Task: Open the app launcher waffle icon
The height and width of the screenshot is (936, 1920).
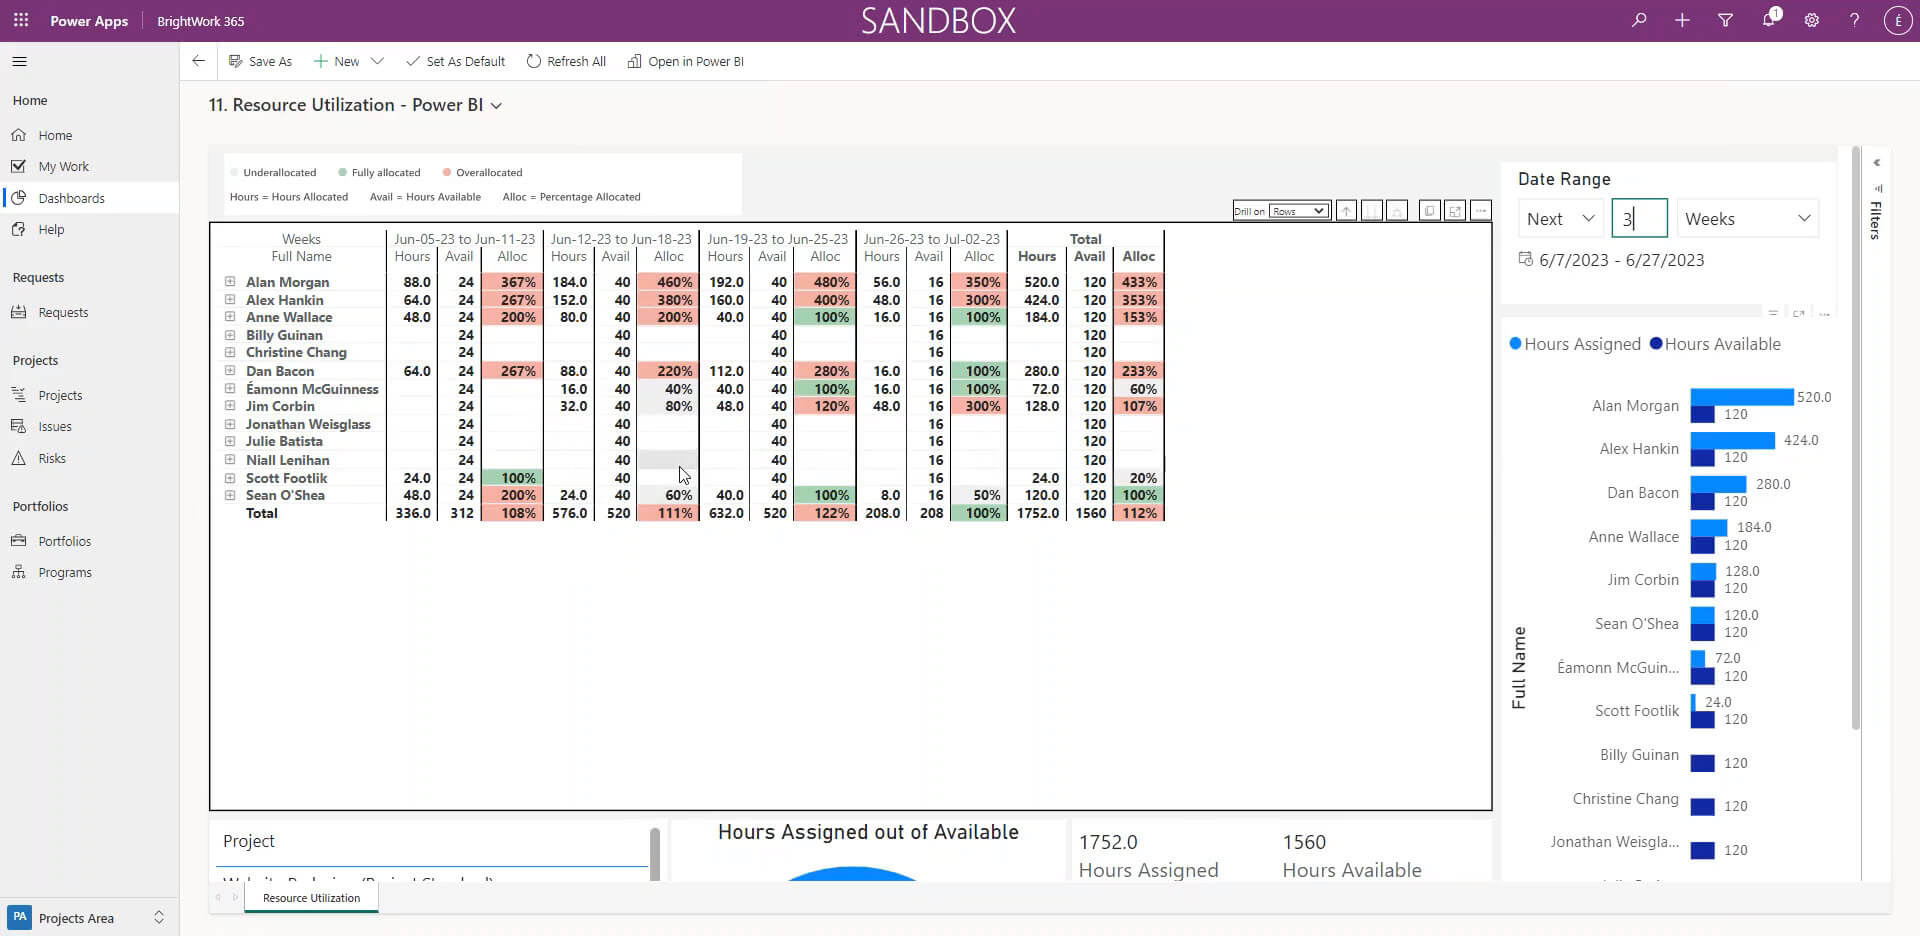Action: pyautogui.click(x=20, y=20)
